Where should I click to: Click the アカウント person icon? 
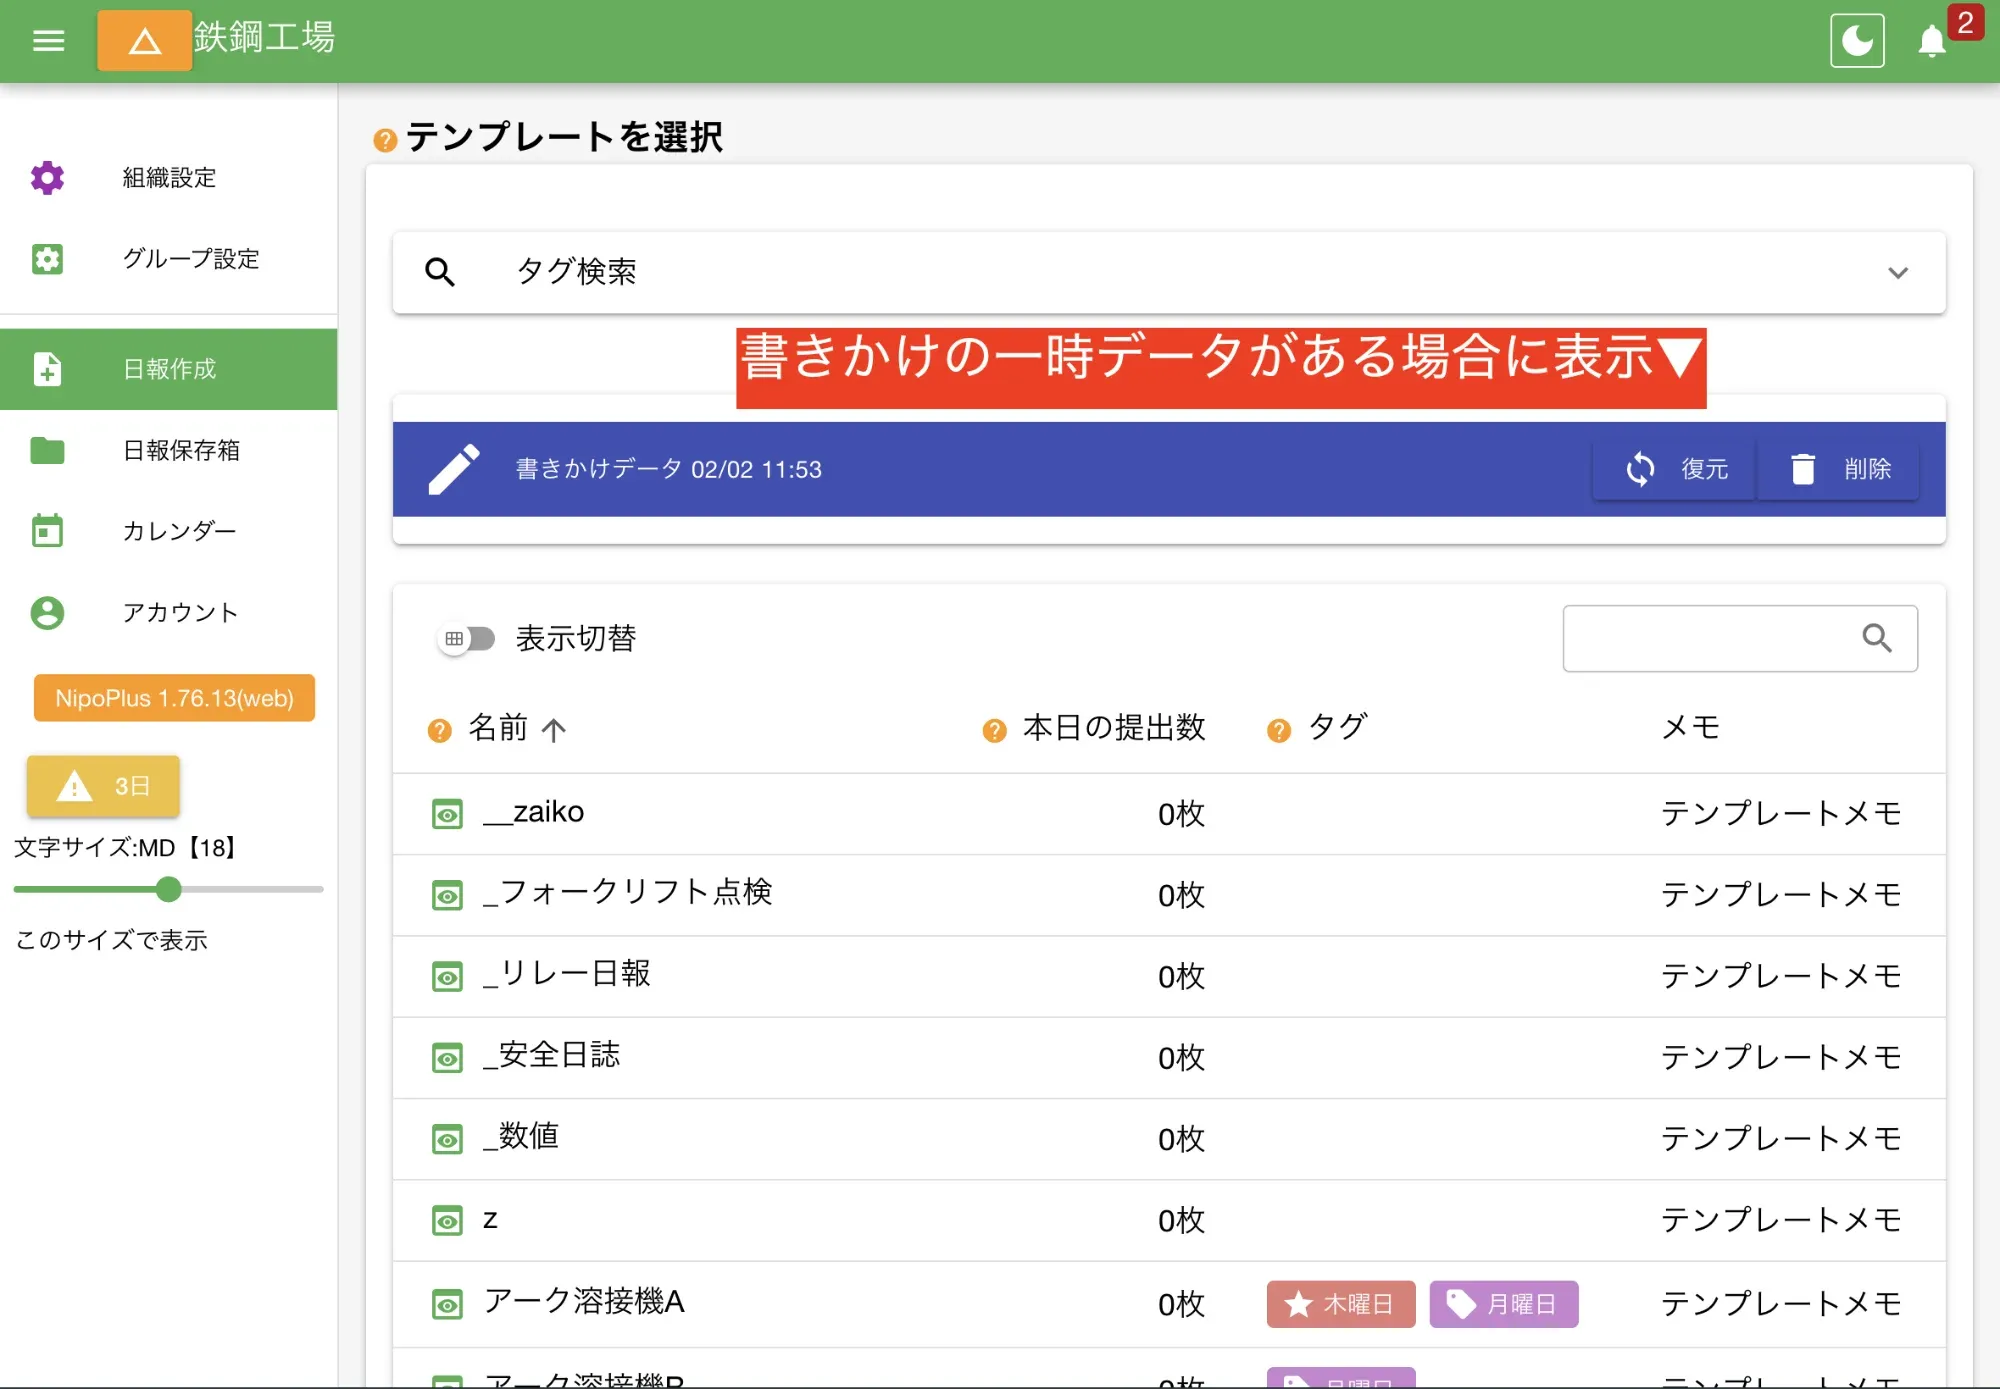(47, 613)
